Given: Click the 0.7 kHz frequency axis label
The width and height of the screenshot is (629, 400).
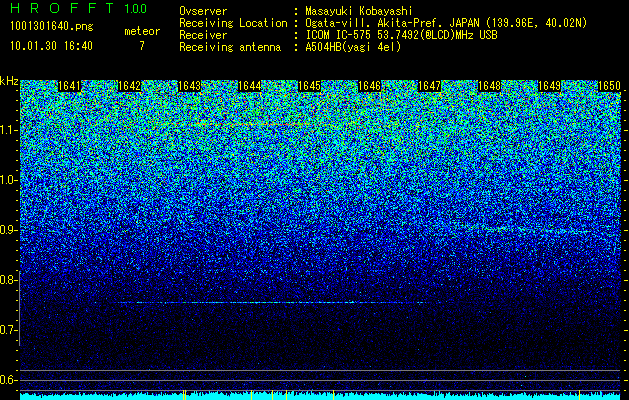Looking at the screenshot, I should tap(7, 330).
